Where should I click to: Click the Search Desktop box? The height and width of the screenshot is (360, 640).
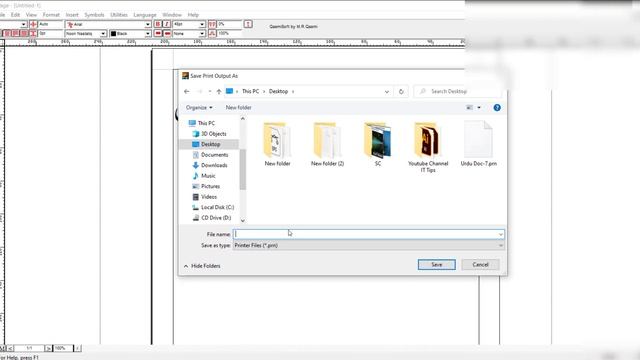457,91
